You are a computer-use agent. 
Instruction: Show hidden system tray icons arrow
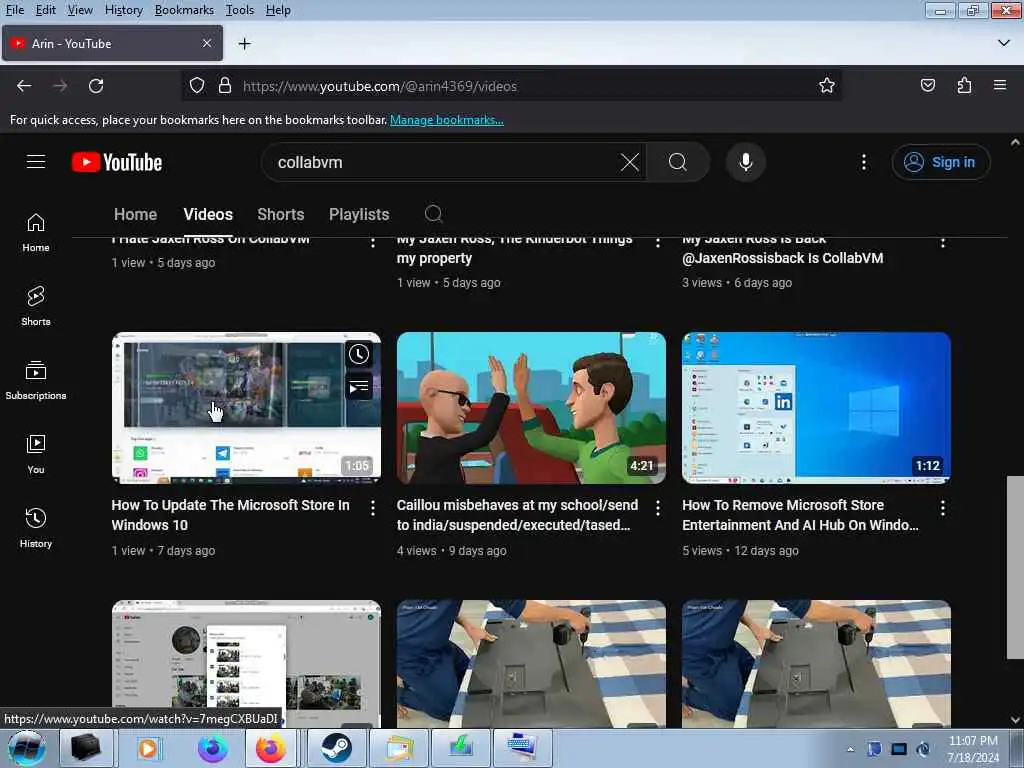coord(850,749)
